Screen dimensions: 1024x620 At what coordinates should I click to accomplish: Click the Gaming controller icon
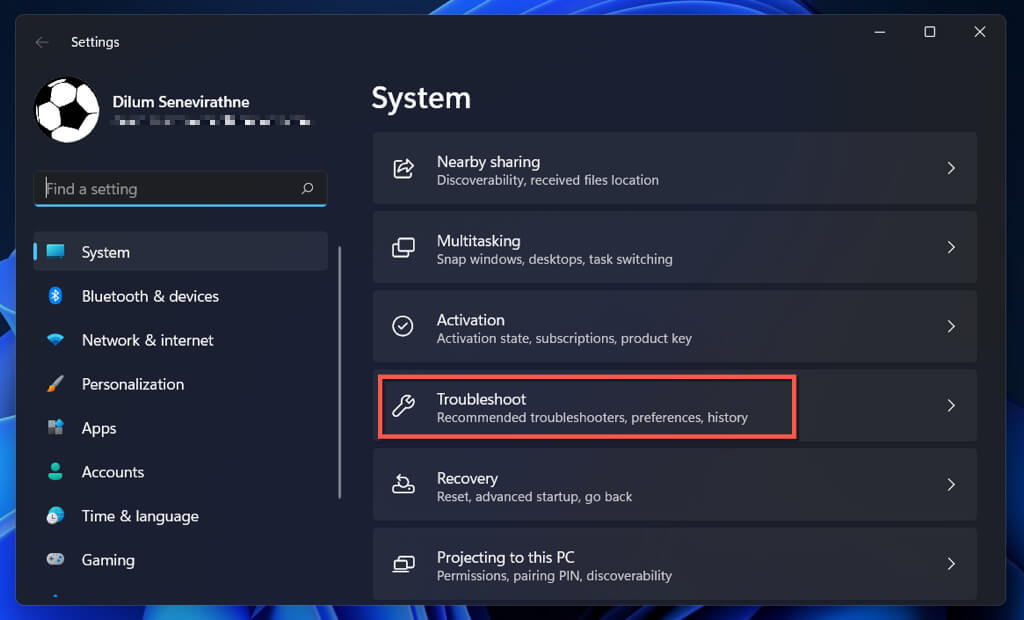pos(56,559)
